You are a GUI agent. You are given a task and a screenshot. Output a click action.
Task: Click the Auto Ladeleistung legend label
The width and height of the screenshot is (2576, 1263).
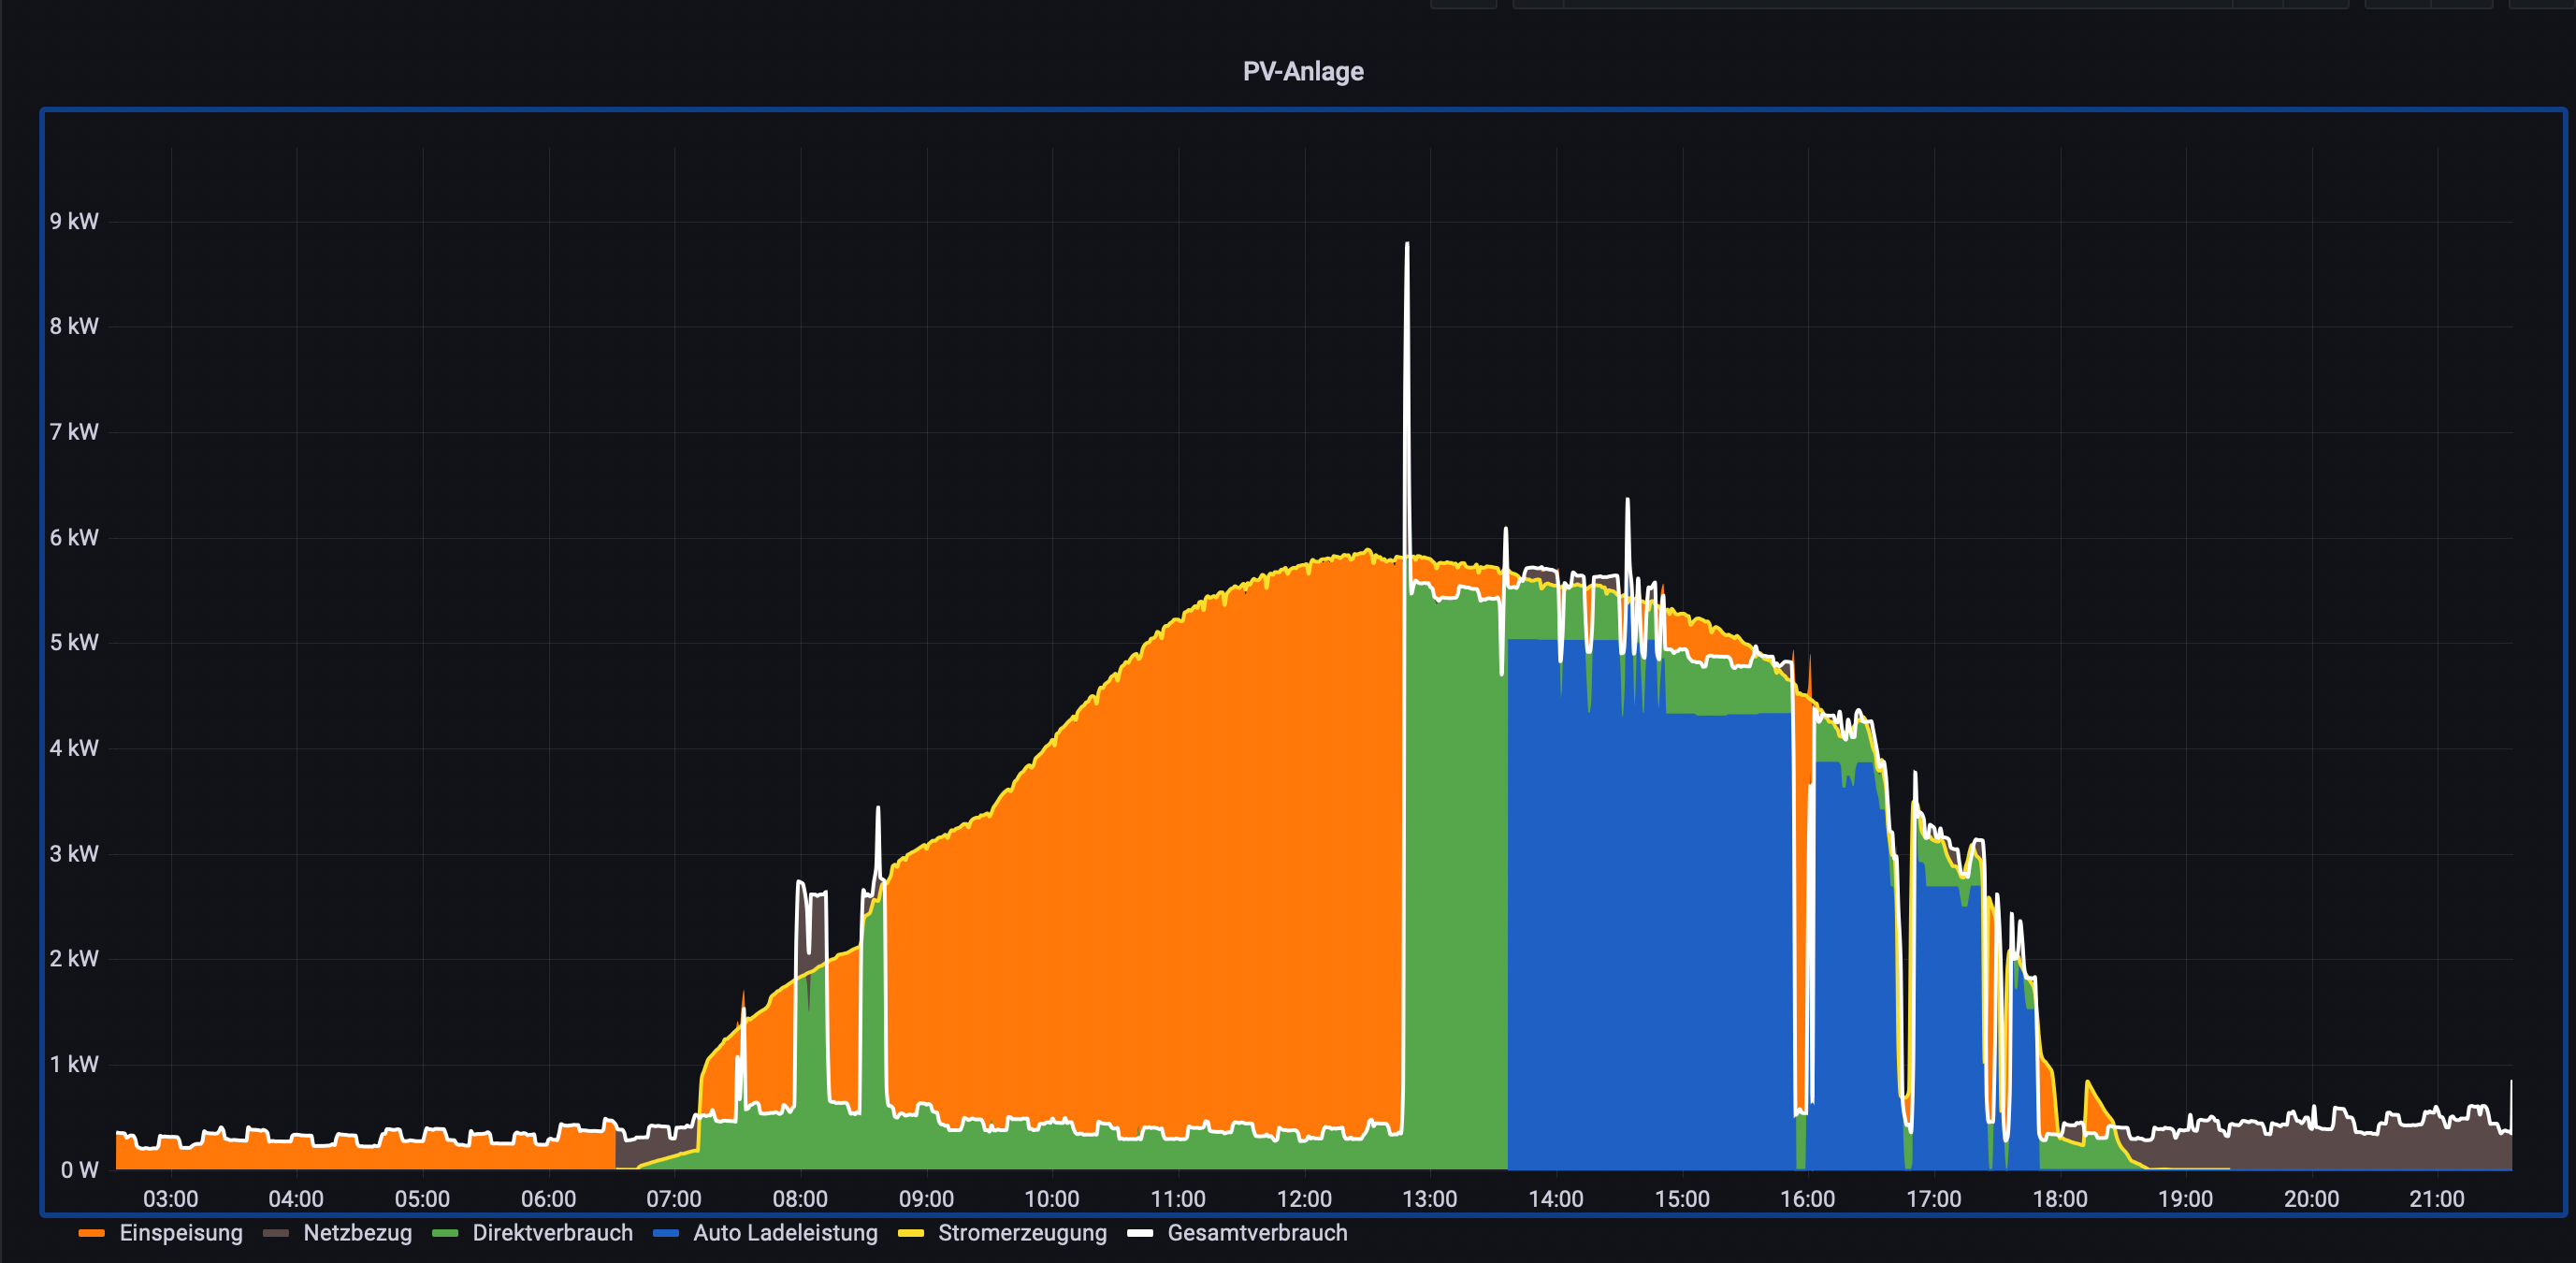click(x=785, y=1233)
